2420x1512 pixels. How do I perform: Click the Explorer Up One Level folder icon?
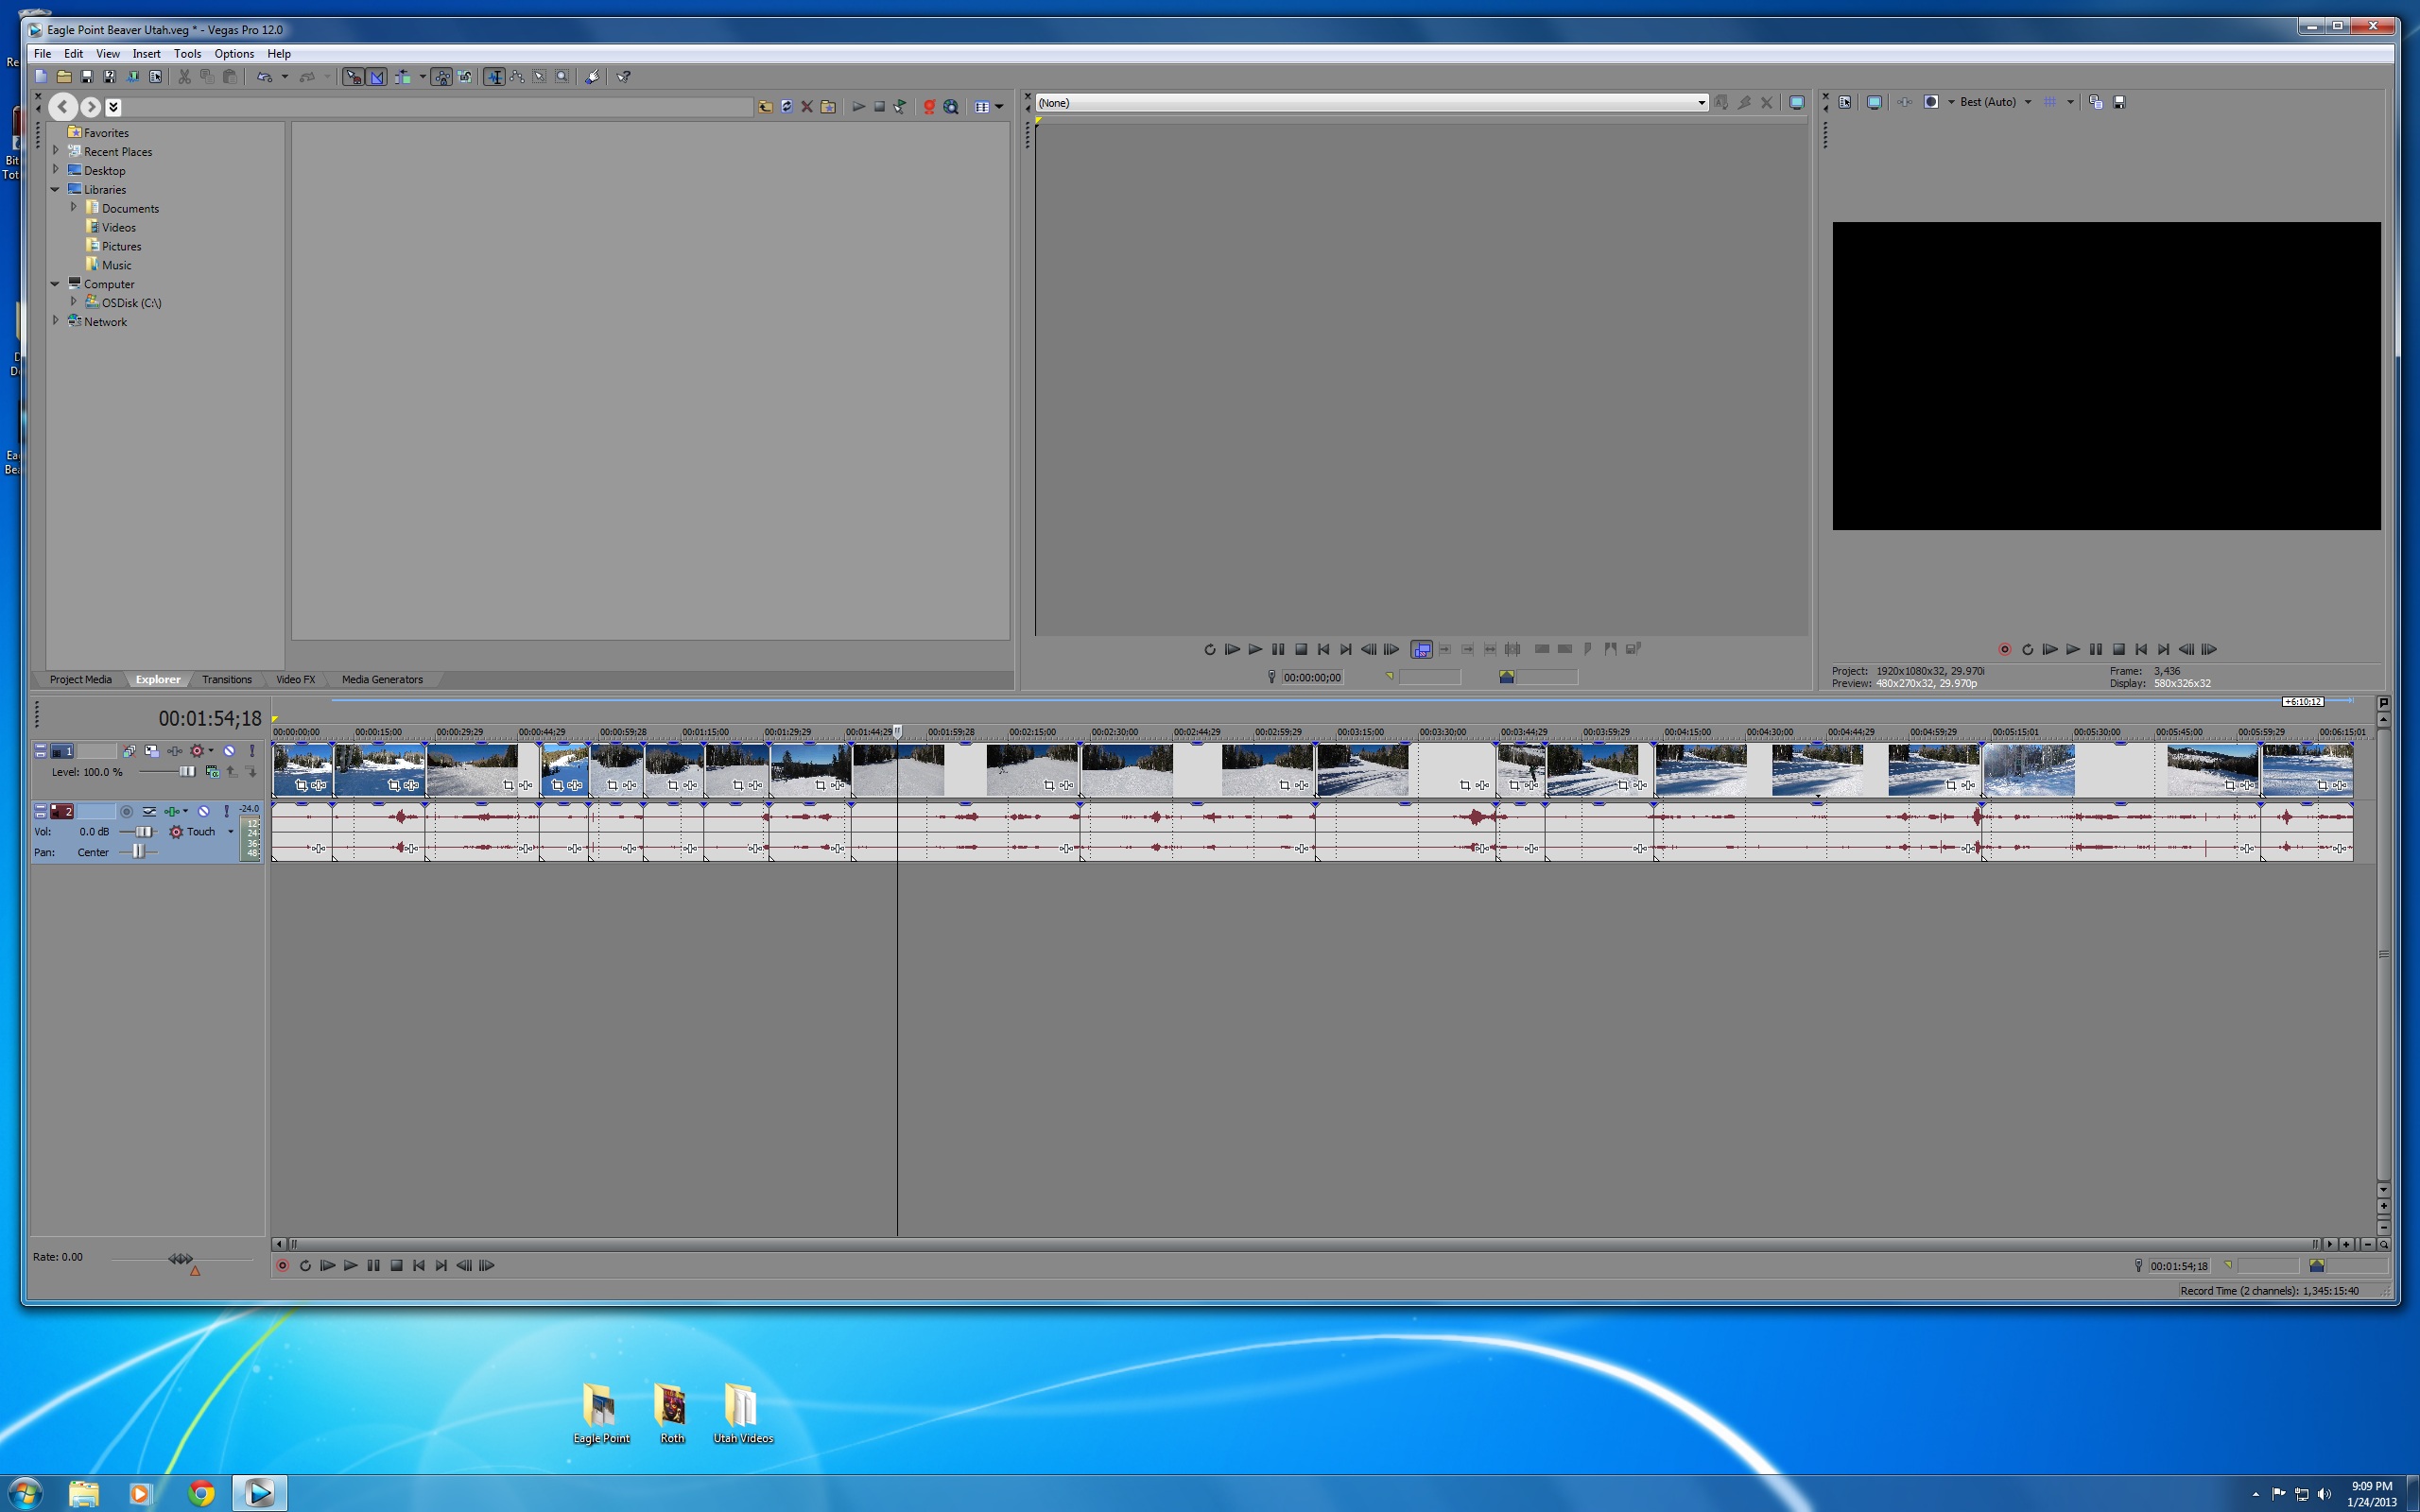[x=765, y=106]
